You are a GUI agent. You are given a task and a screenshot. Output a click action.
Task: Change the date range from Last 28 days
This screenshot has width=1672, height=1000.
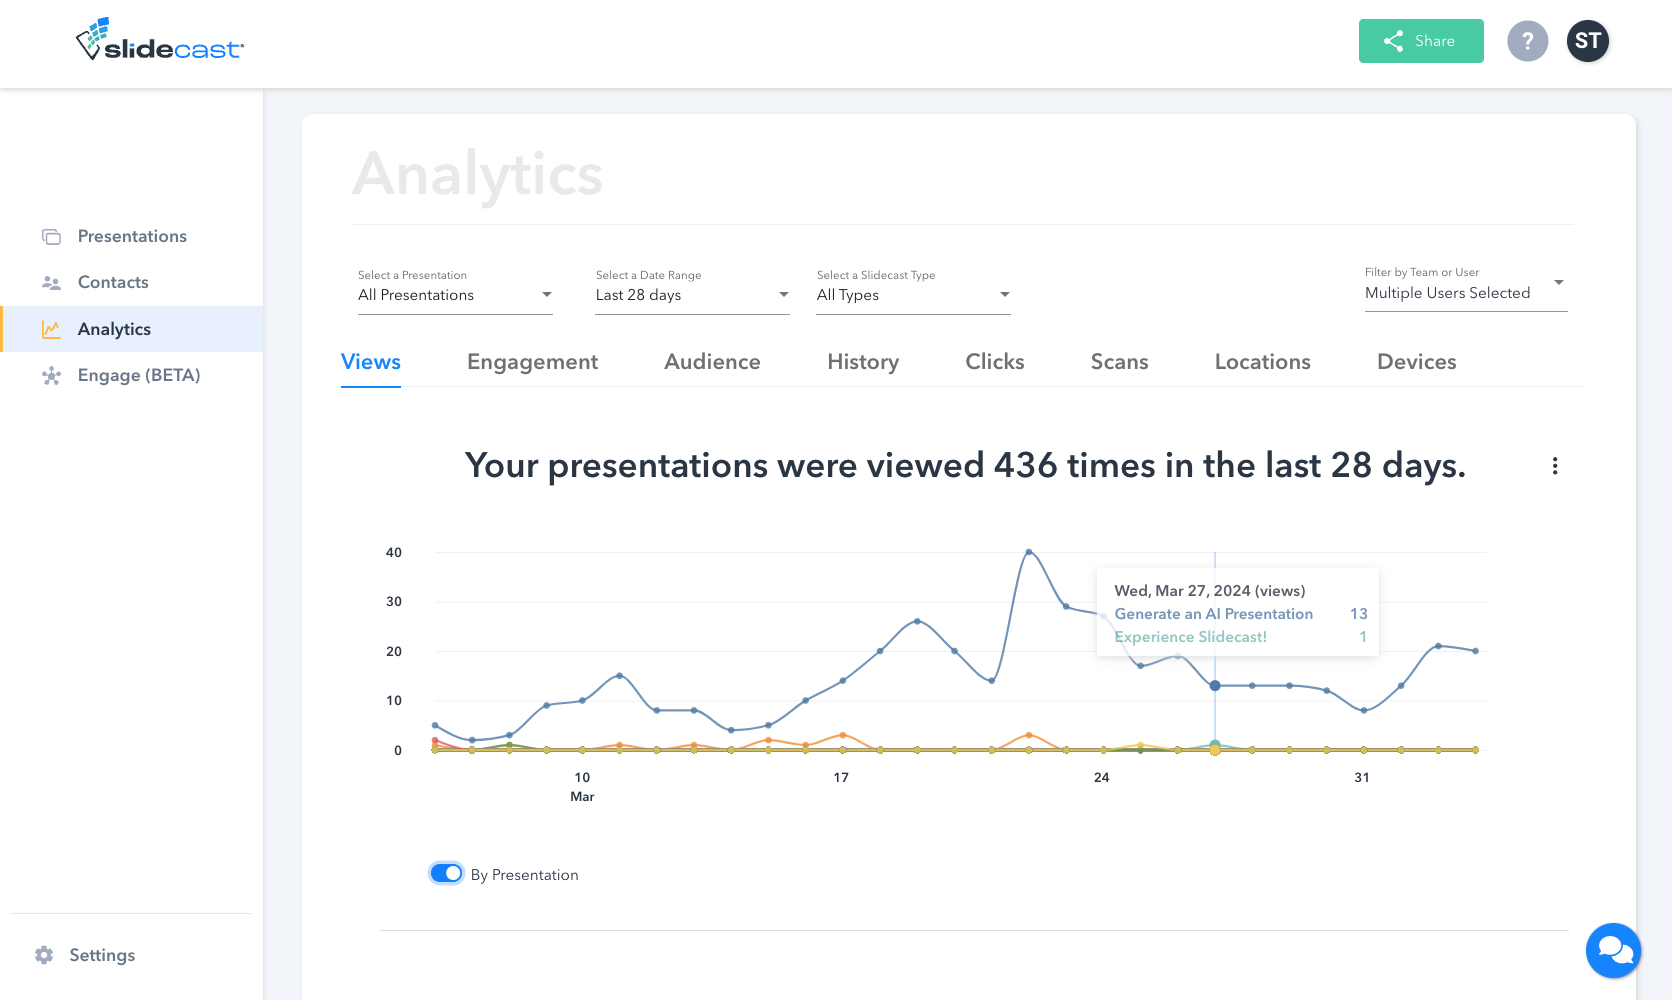[x=692, y=294]
